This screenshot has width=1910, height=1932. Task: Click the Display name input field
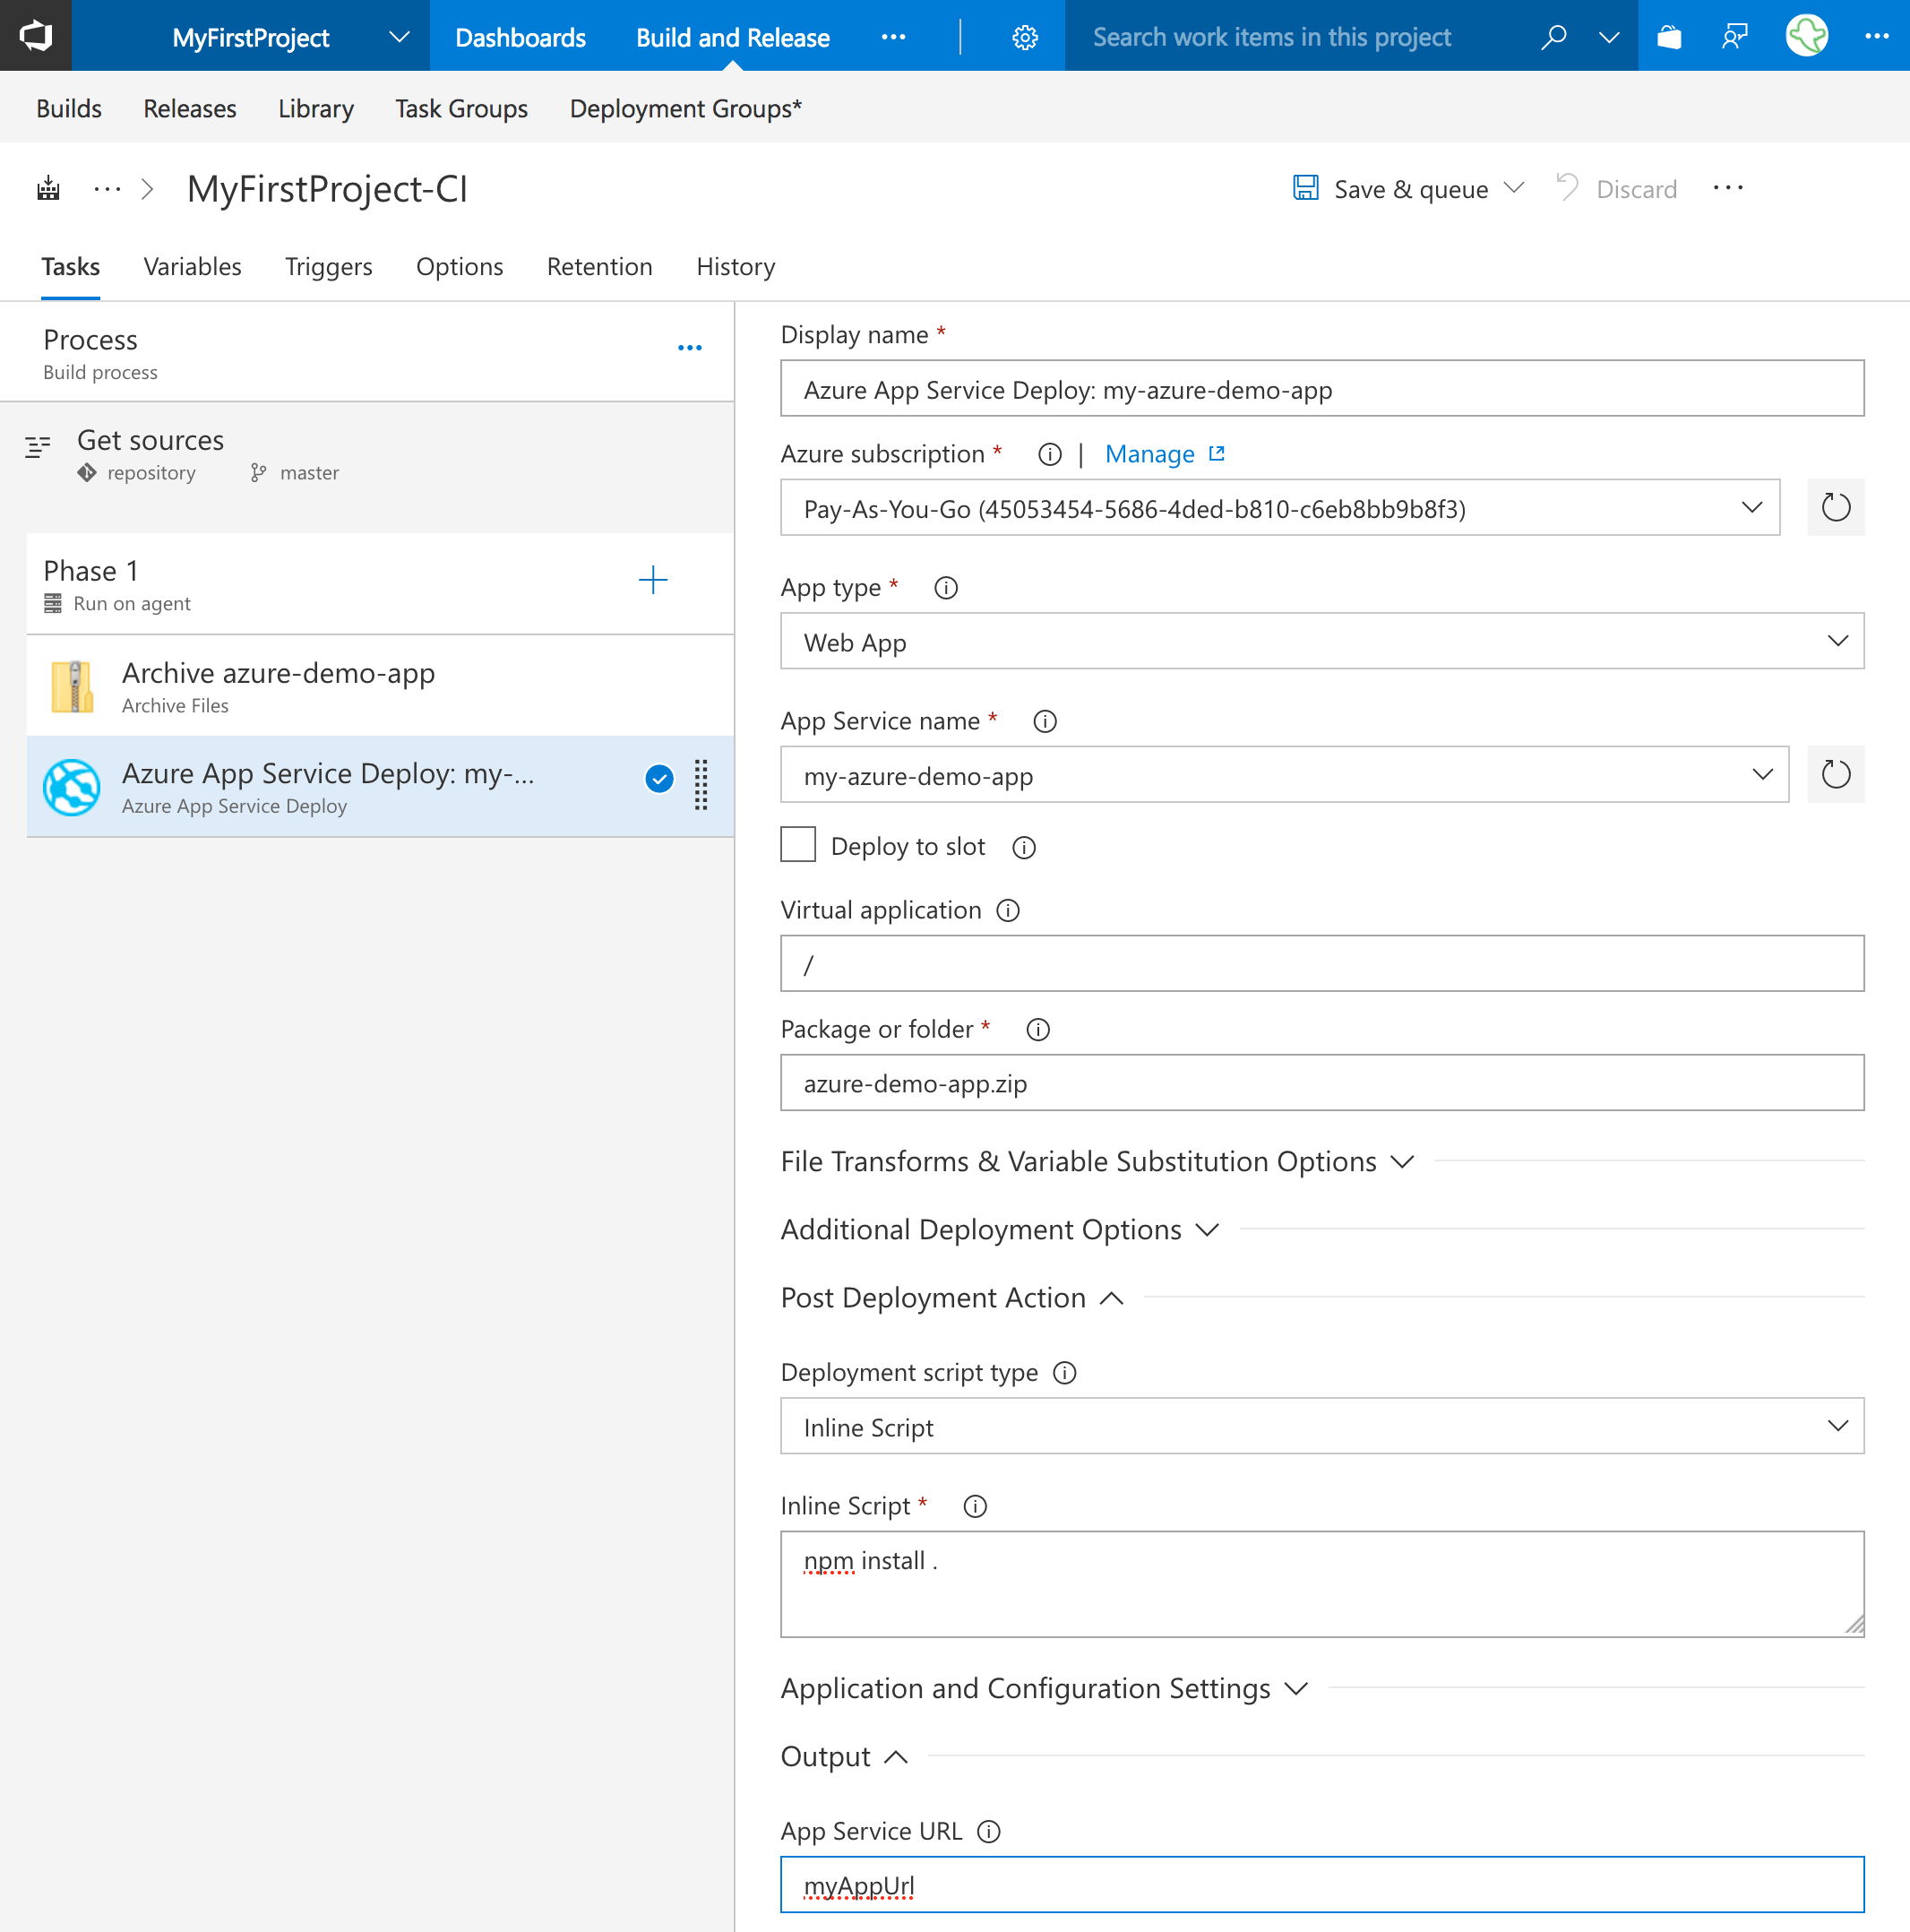point(1322,389)
